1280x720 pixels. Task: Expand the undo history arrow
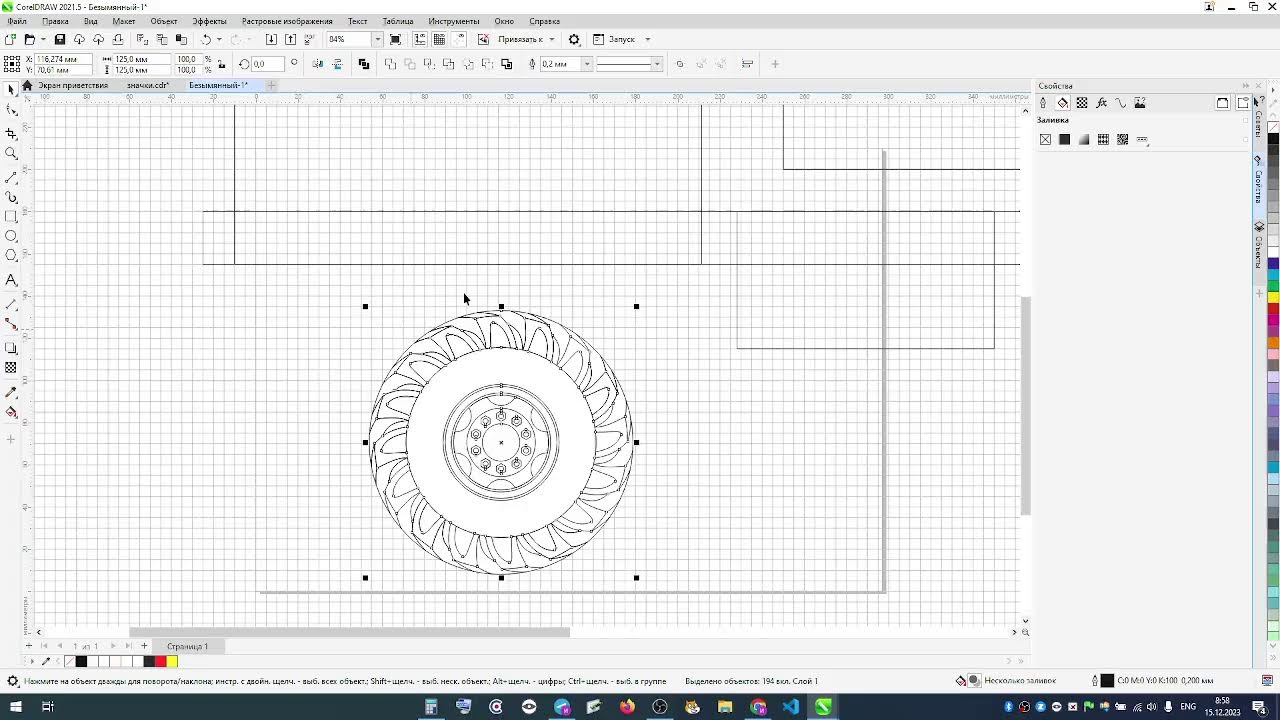point(219,39)
